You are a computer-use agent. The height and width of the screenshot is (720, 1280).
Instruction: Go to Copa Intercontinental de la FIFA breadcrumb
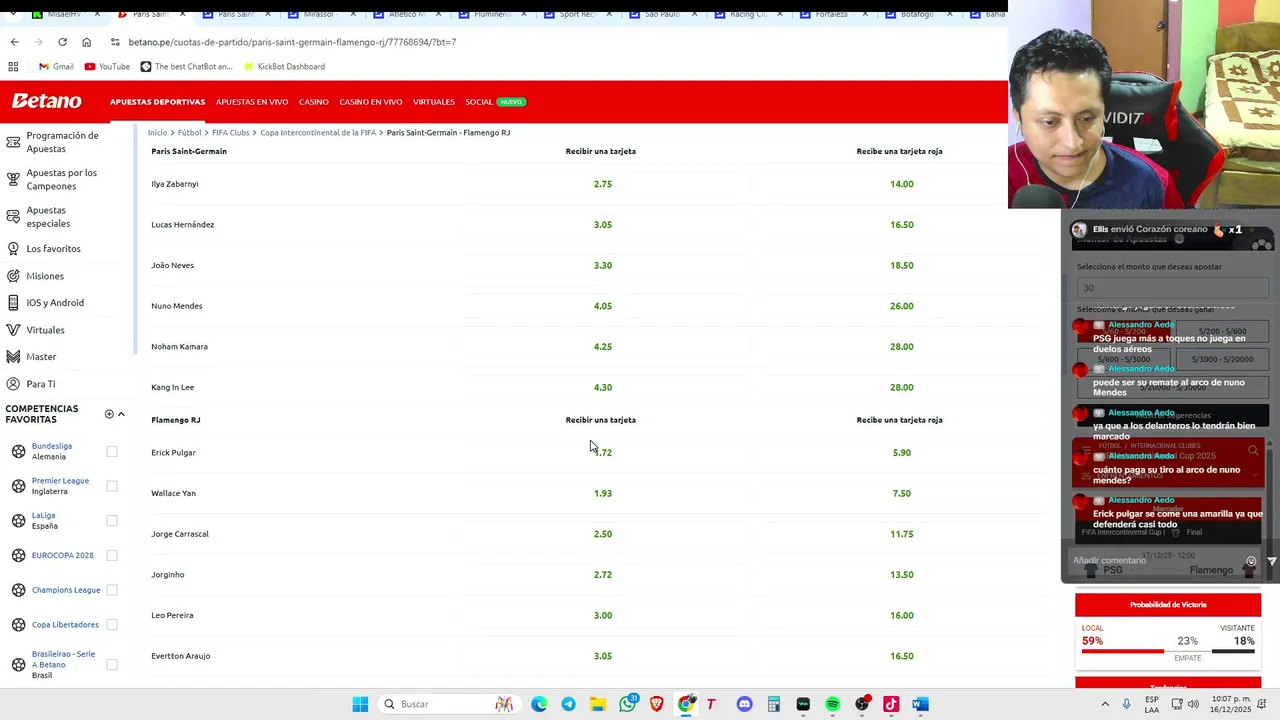(318, 132)
